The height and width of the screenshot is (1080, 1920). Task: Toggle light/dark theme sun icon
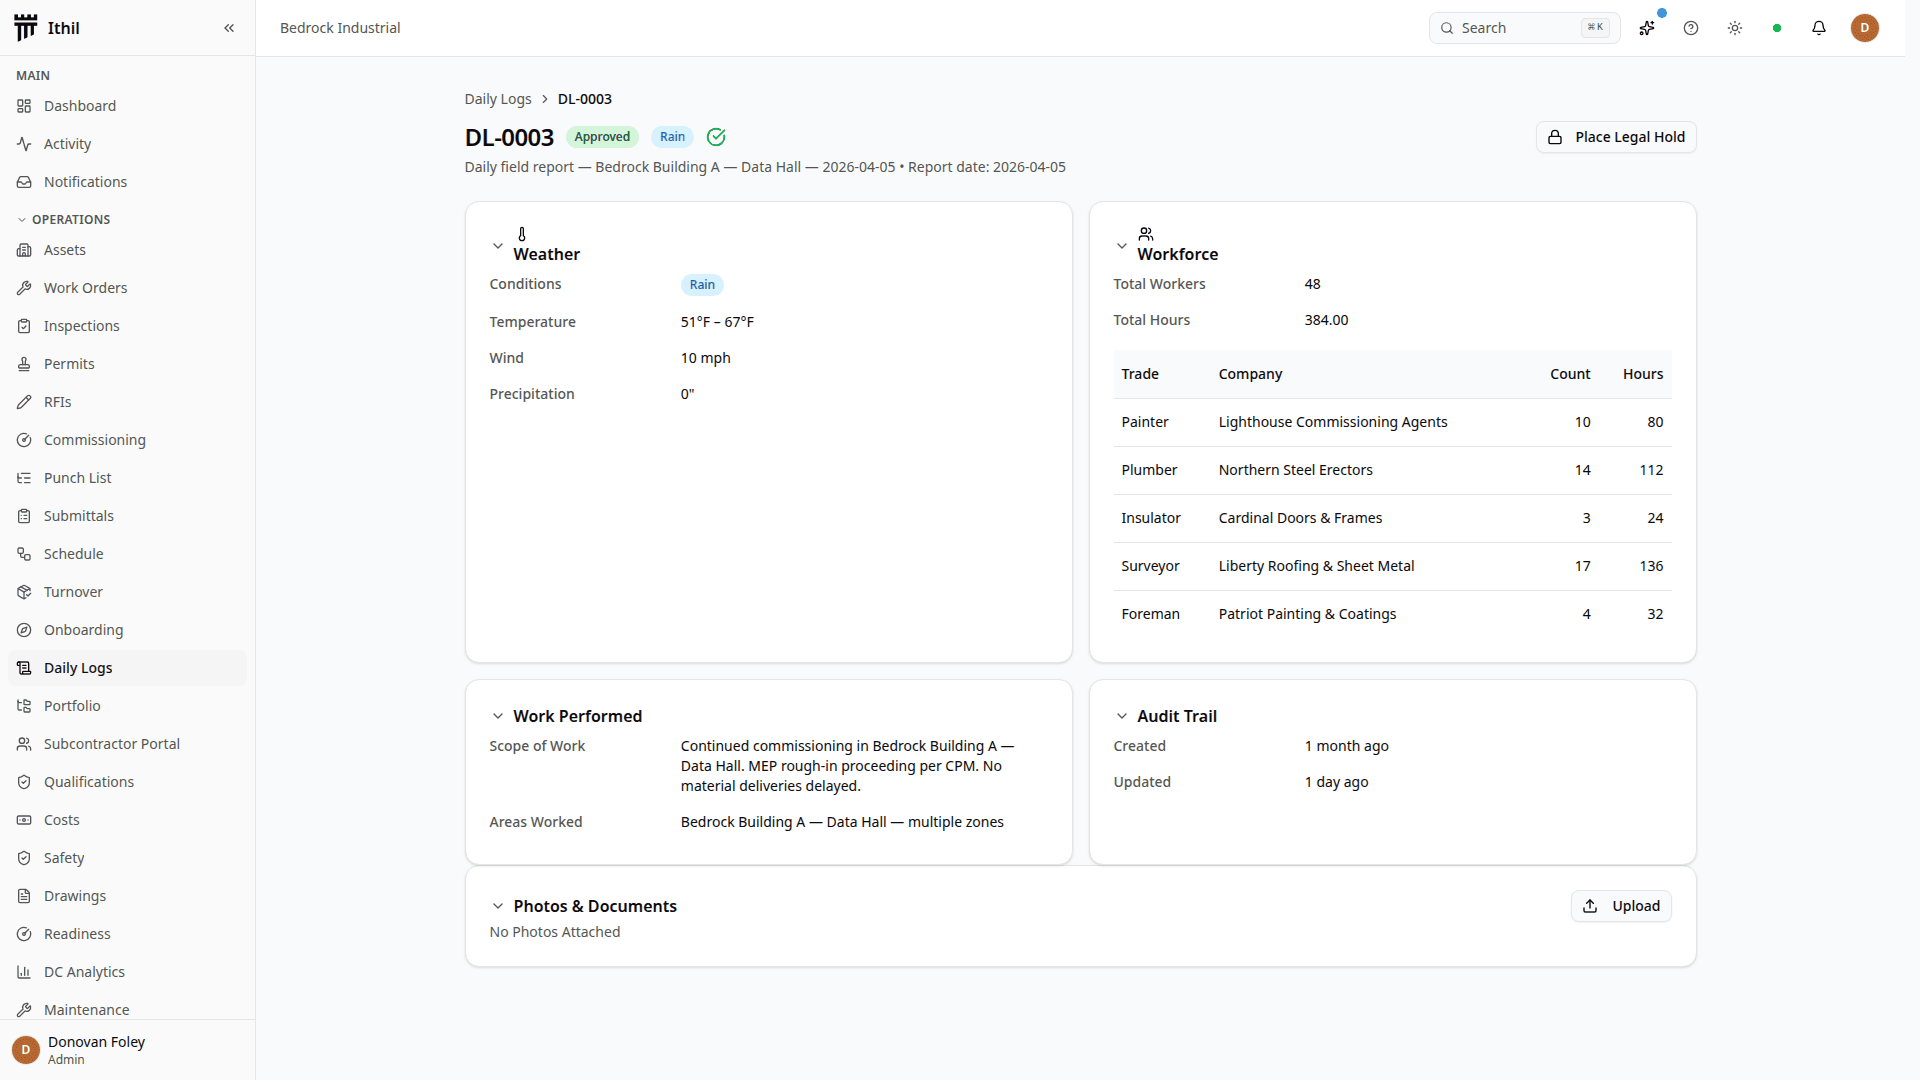coord(1735,28)
